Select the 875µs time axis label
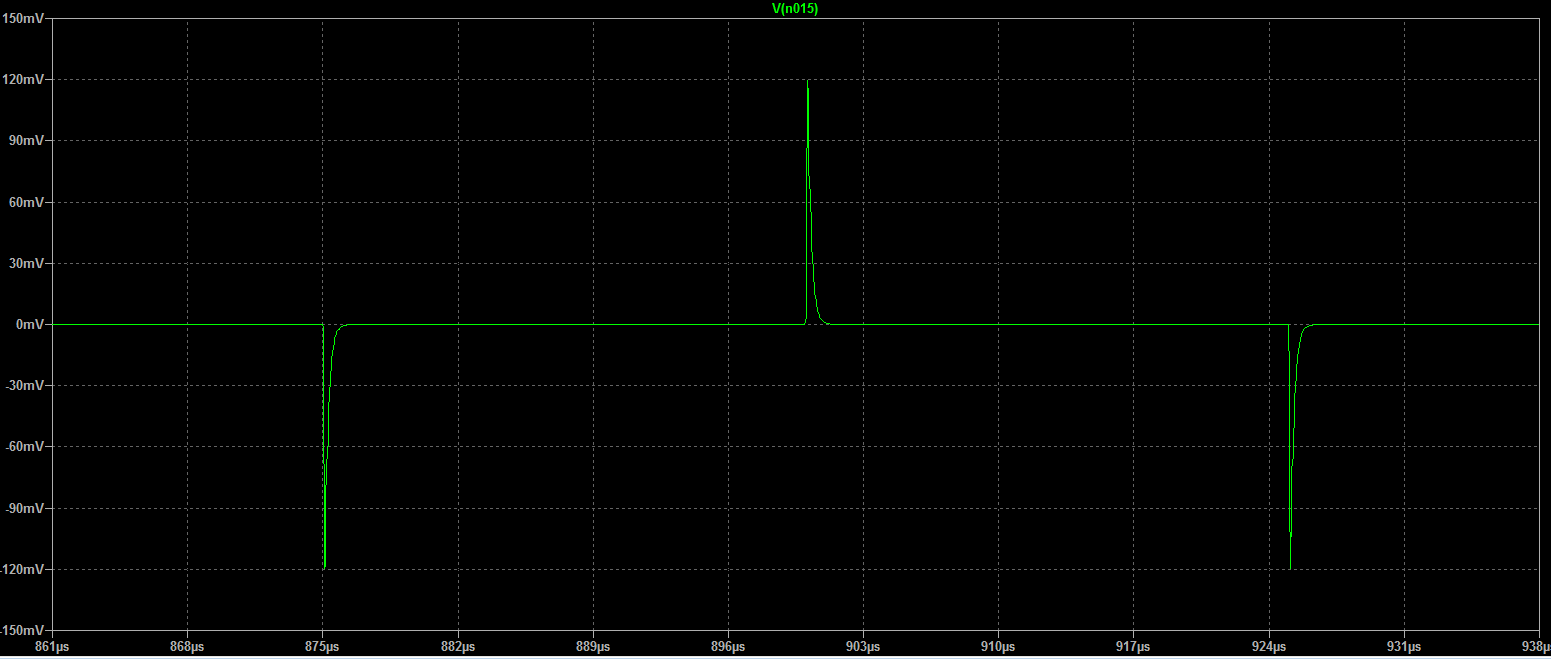The width and height of the screenshot is (1551, 659). [x=322, y=646]
